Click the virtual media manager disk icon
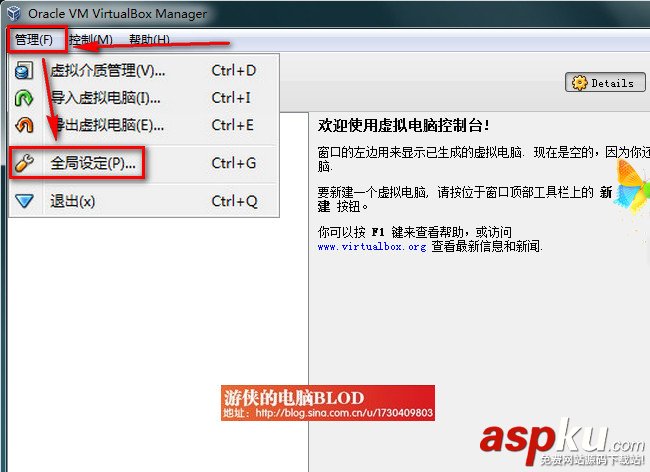The height and width of the screenshot is (472, 650). coord(24,71)
